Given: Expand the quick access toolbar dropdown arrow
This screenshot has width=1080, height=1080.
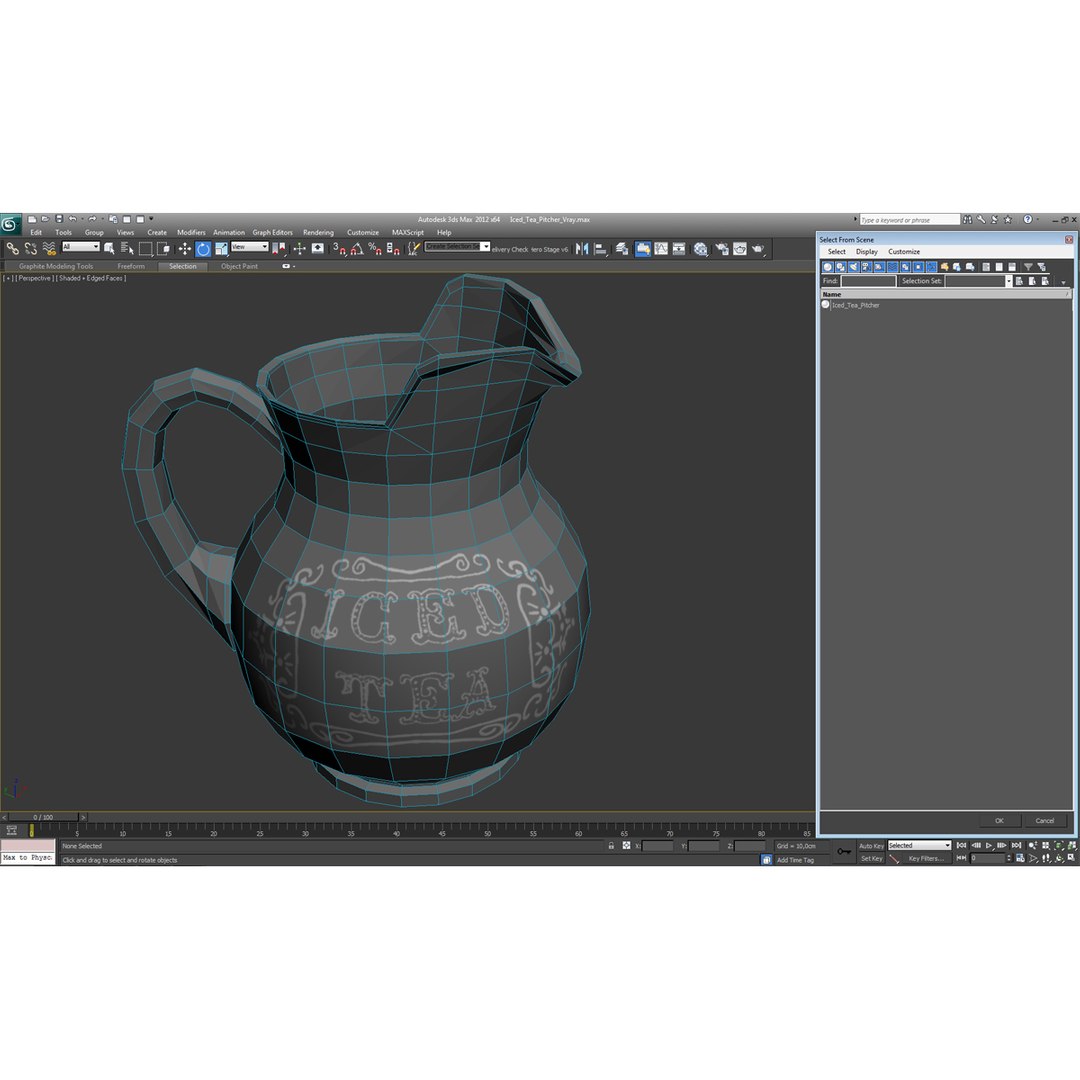Looking at the screenshot, I should 151,219.
